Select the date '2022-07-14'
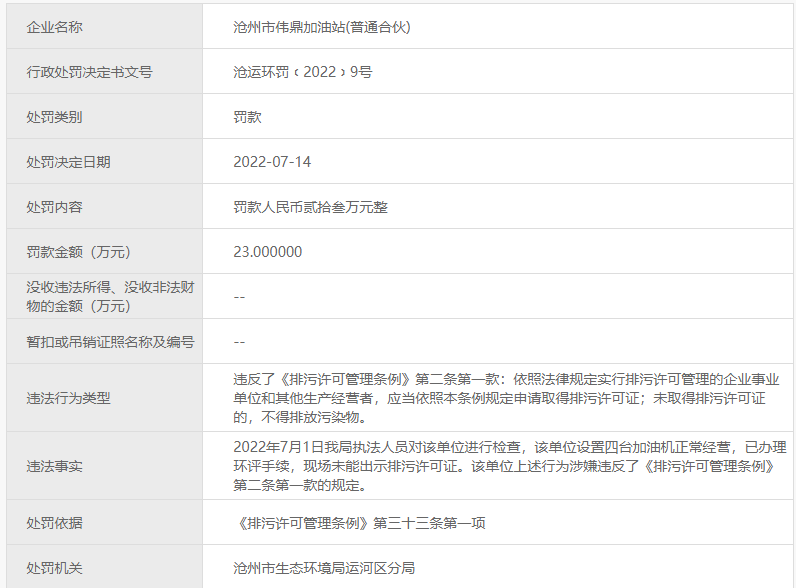 pos(272,162)
